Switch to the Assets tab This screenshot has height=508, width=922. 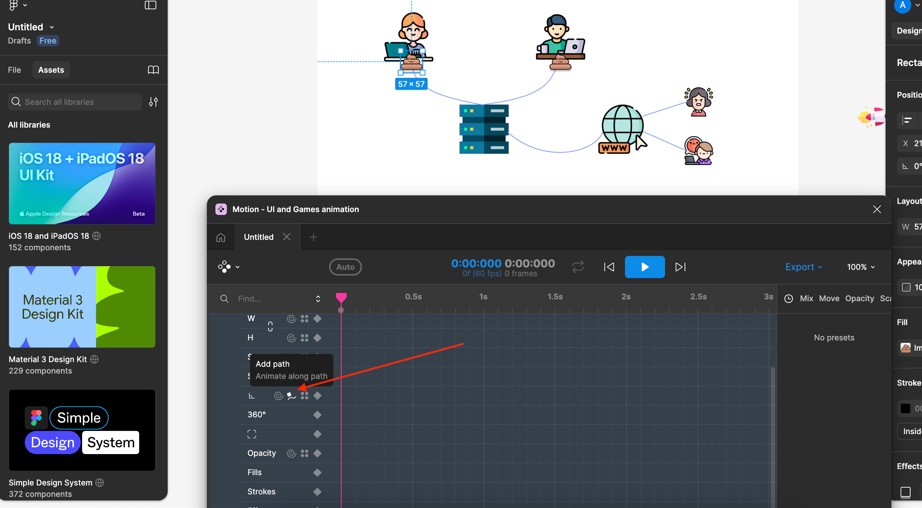(x=51, y=70)
